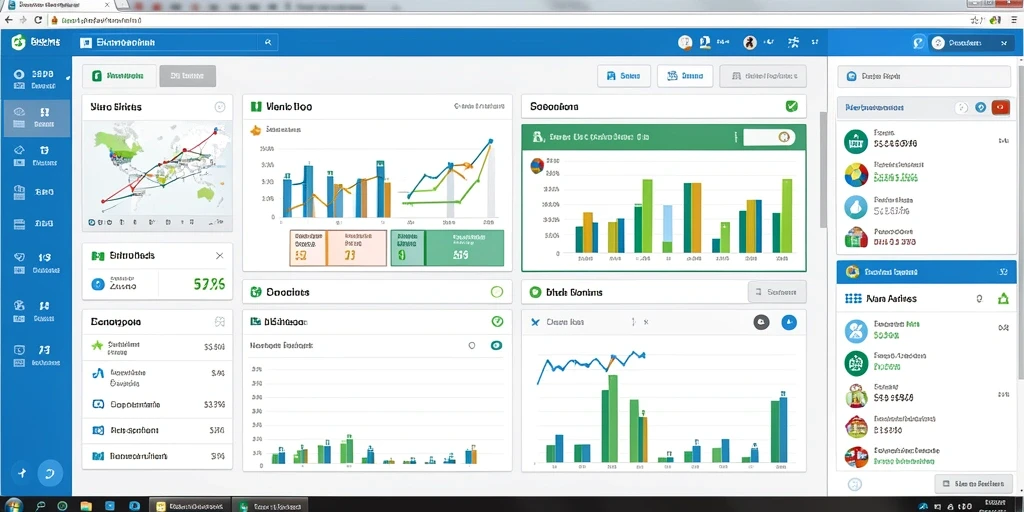Click the vertical scrollbar beside the main dashboard
The image size is (1024, 512).
point(823,169)
